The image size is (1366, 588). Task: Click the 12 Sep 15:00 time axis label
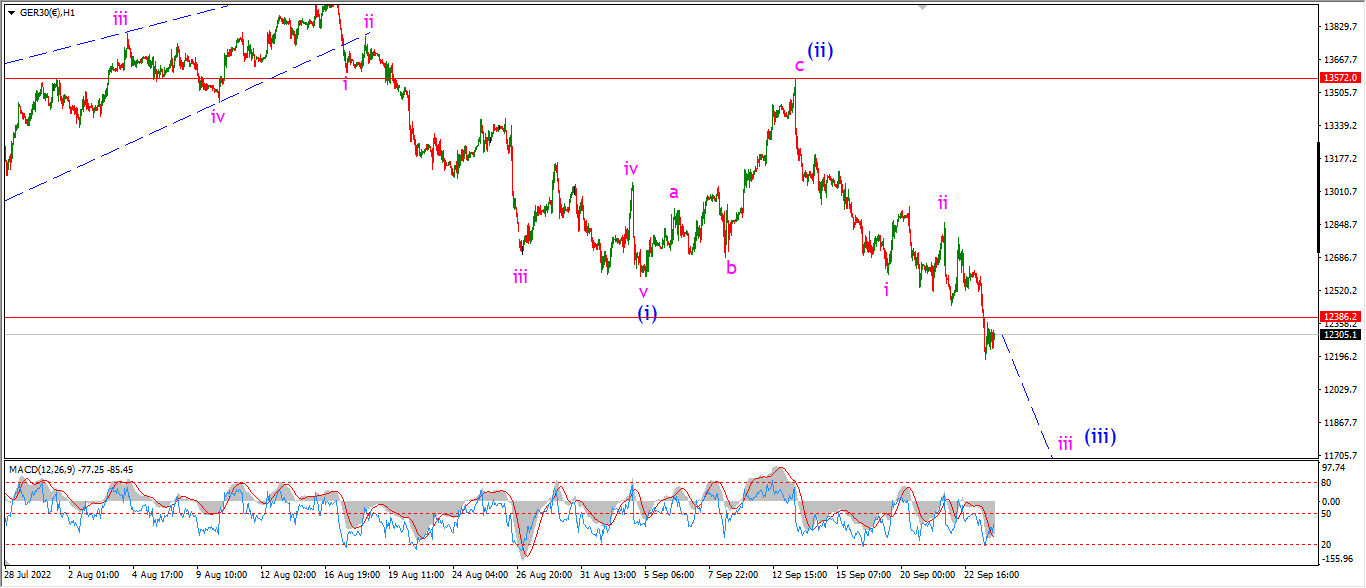[799, 575]
